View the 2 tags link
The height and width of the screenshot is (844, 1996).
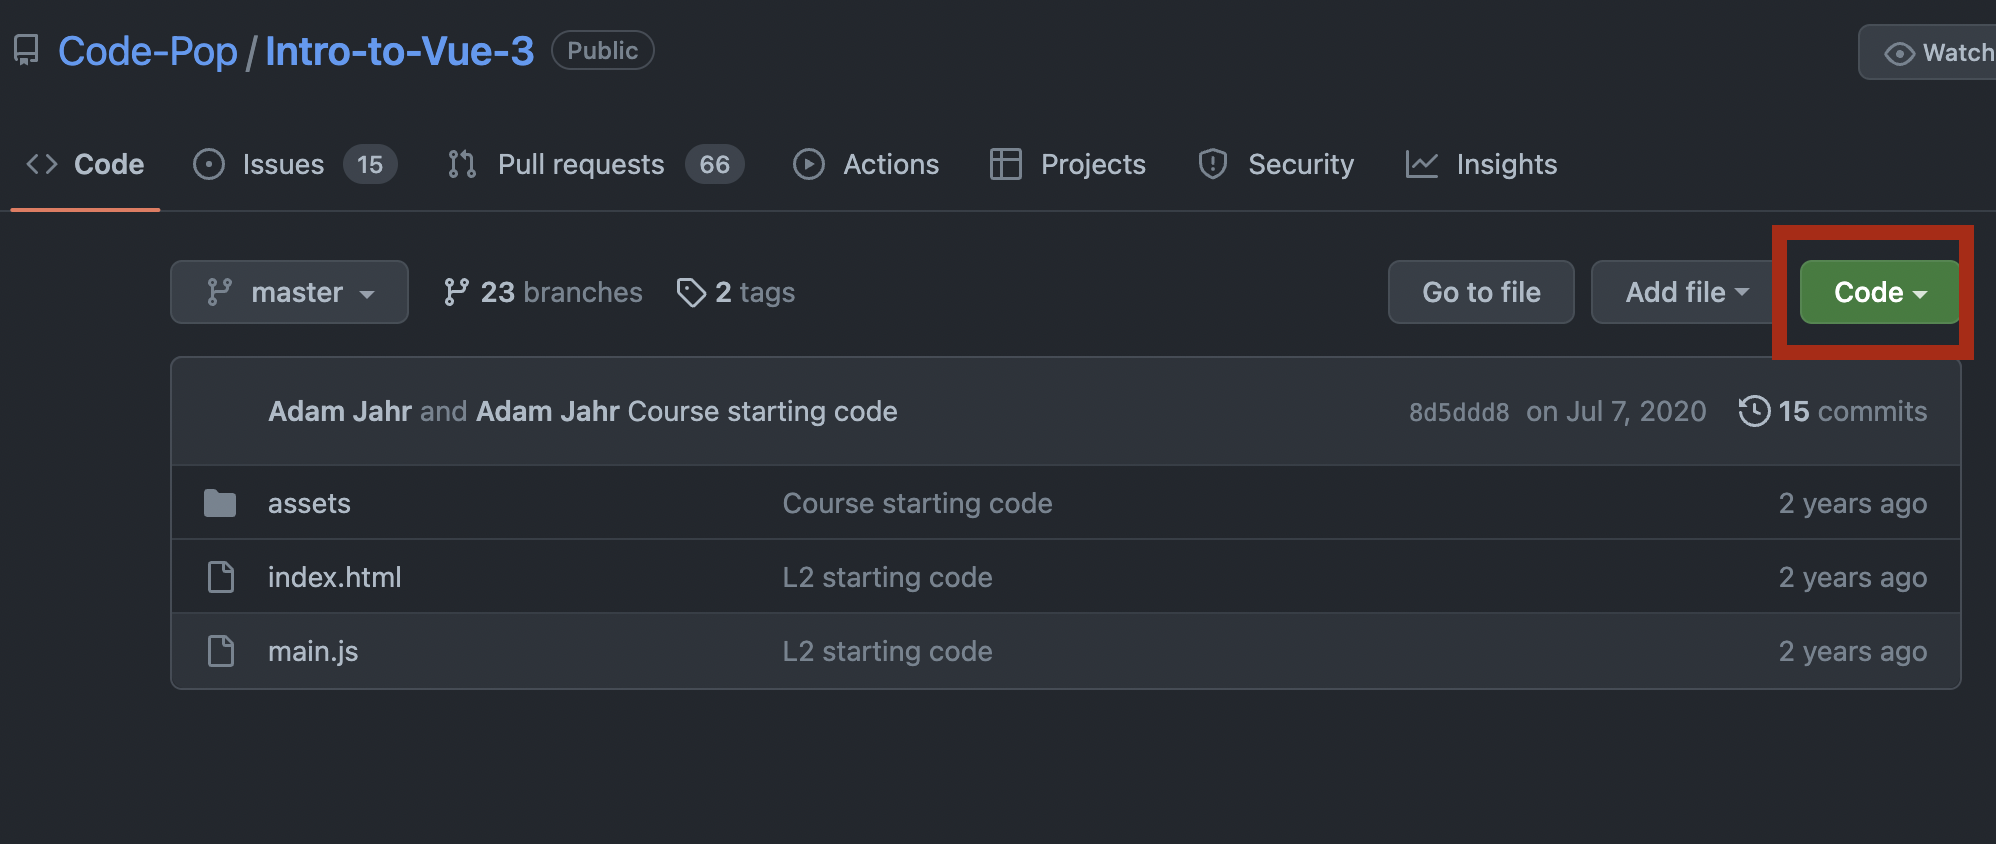[x=736, y=292]
